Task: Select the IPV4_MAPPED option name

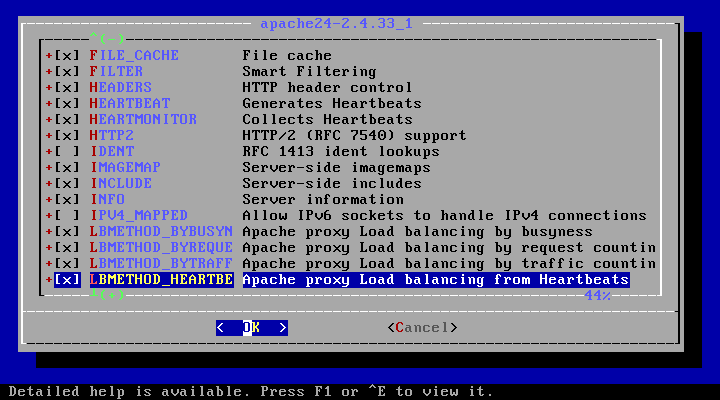Action: tap(139, 215)
